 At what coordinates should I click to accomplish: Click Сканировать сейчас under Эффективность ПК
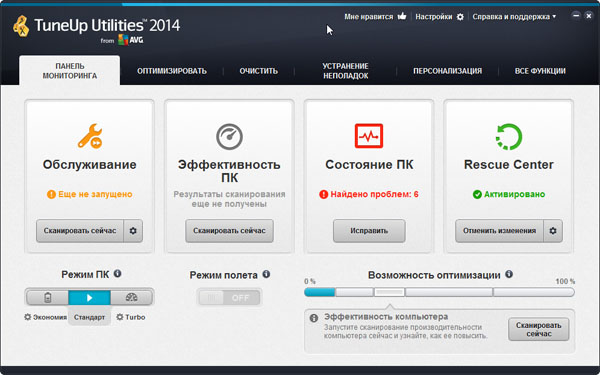tap(229, 231)
